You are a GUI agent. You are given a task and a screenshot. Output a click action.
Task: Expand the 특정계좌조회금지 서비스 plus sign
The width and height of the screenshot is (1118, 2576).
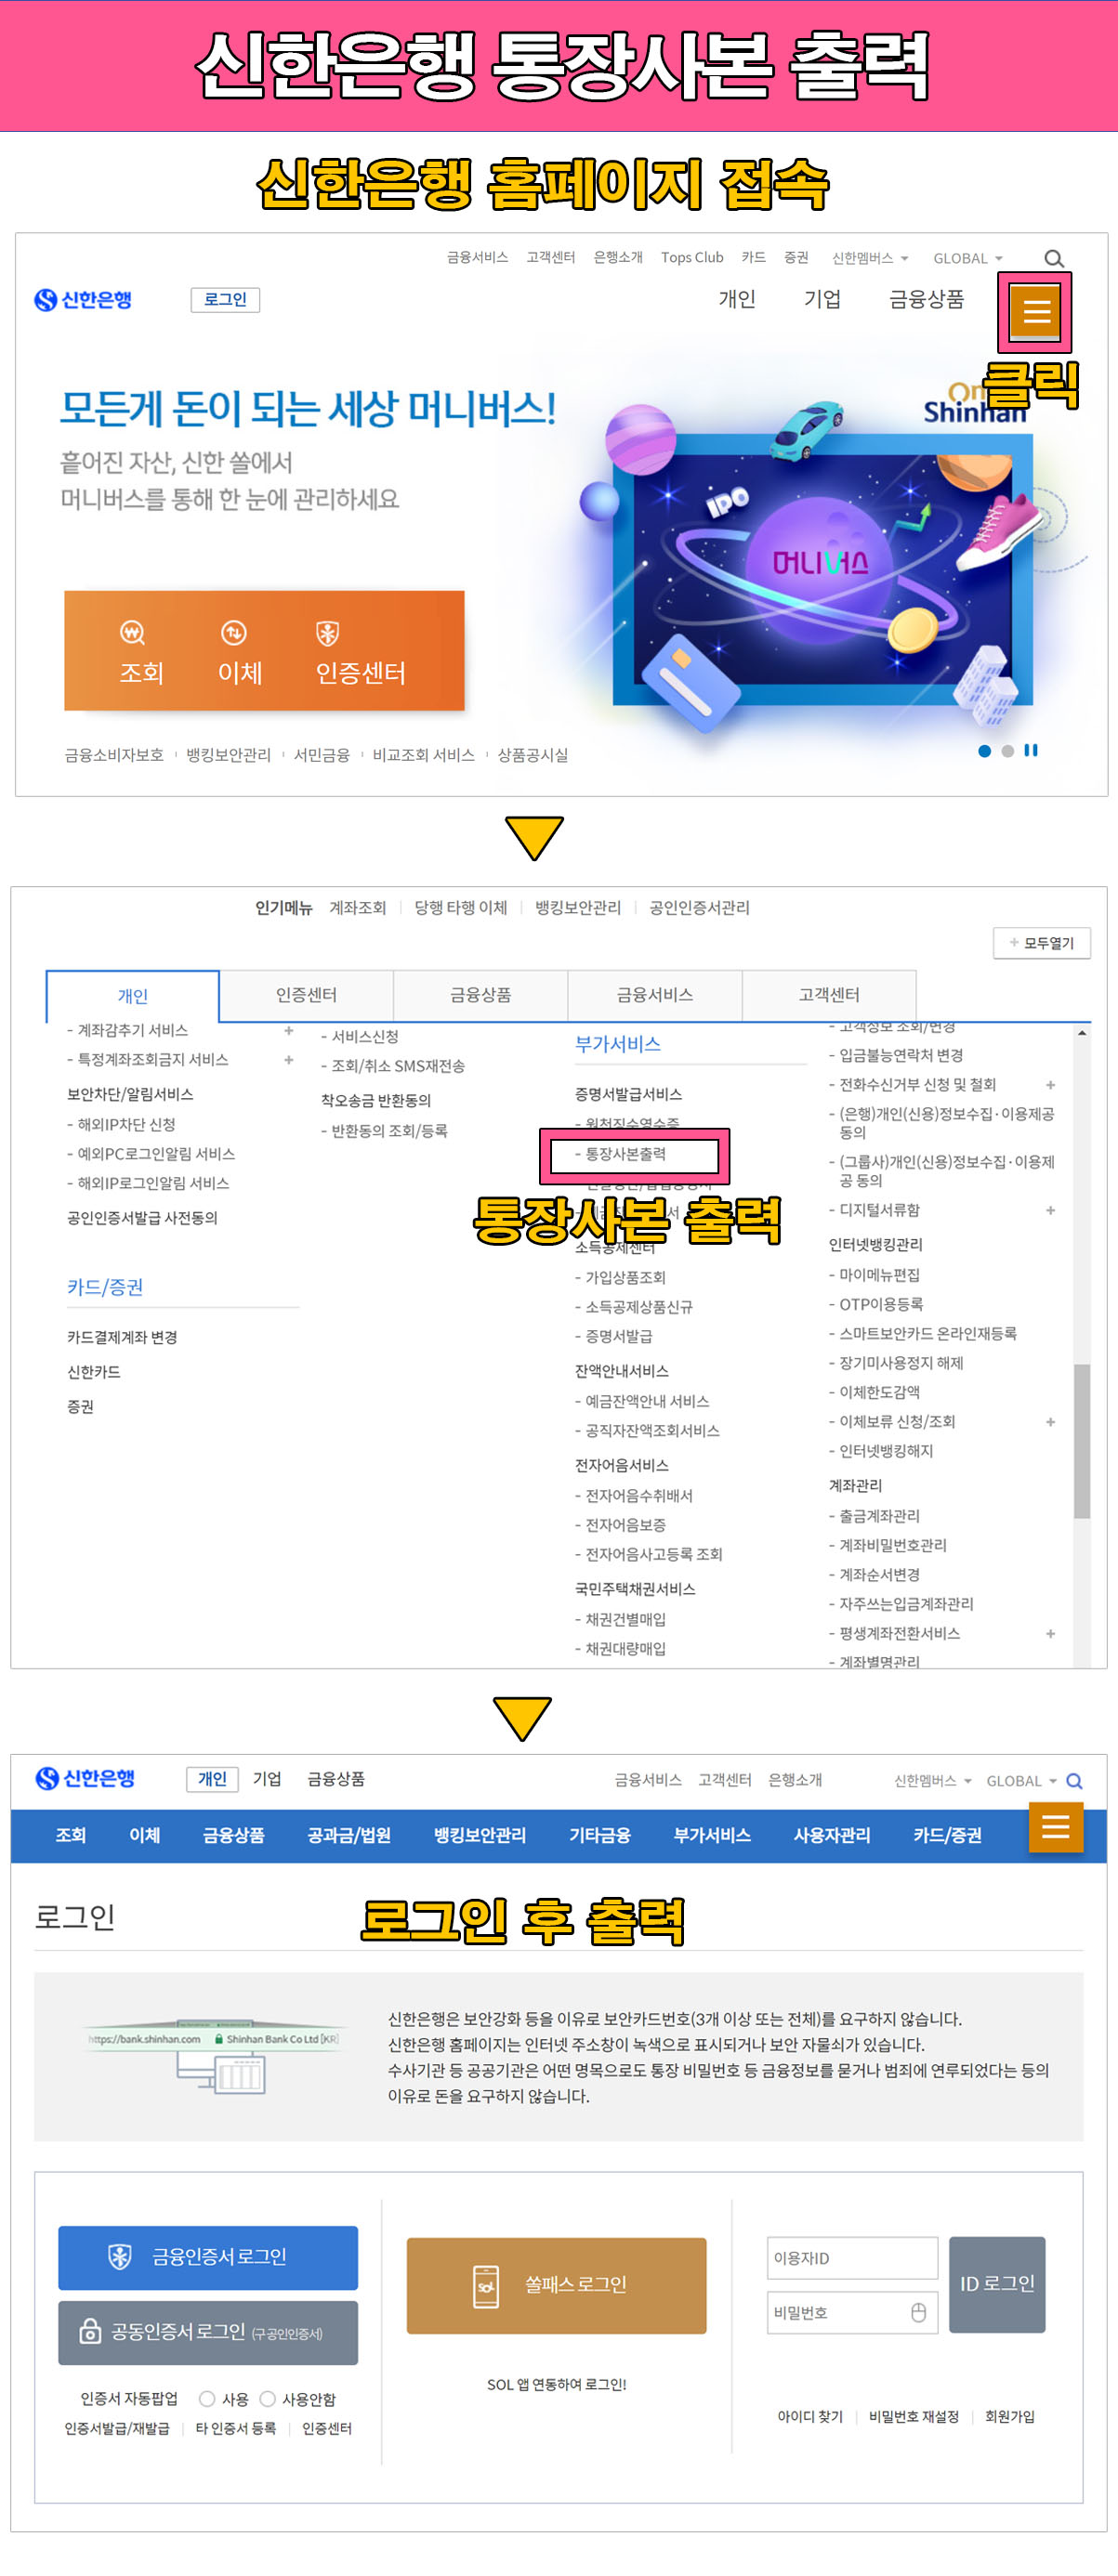coord(289,1059)
